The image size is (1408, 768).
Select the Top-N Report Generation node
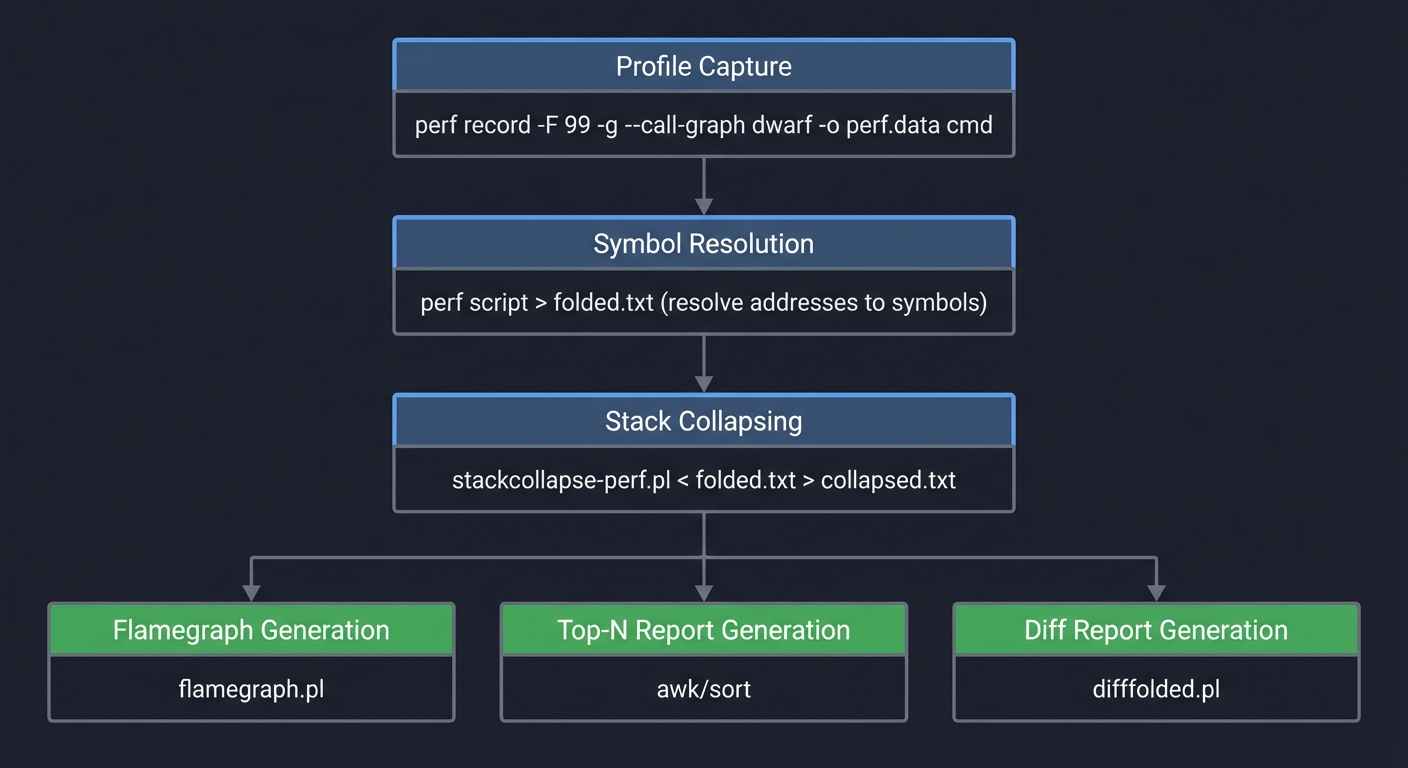tap(703, 629)
